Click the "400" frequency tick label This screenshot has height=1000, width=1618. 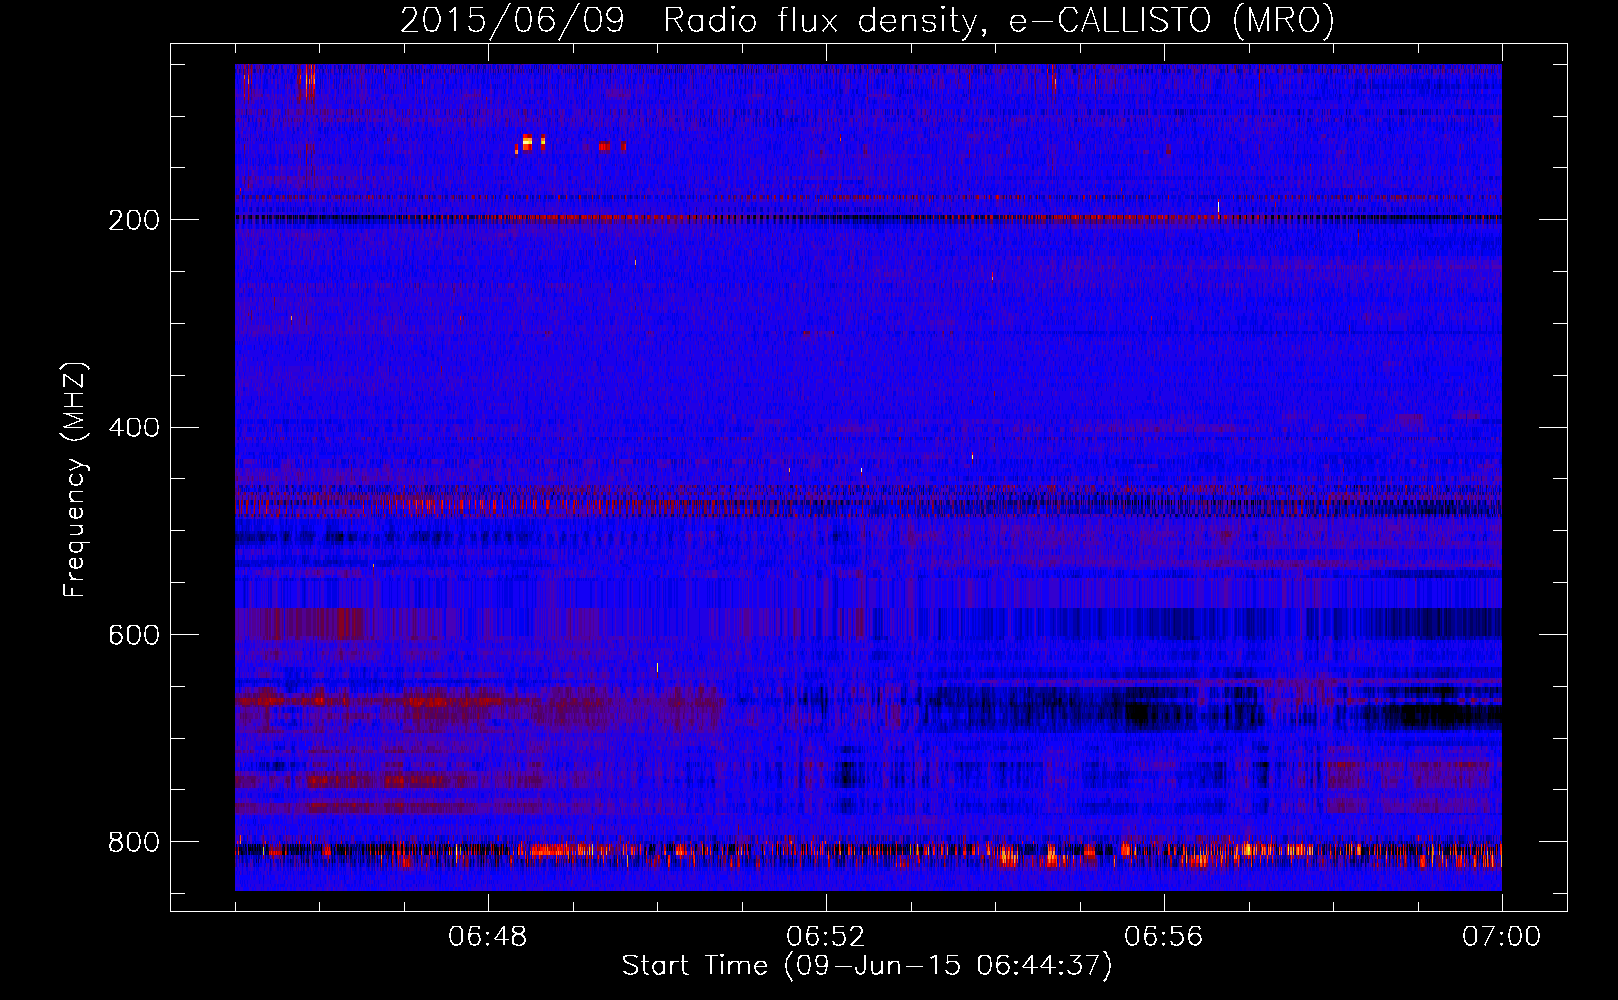point(133,428)
